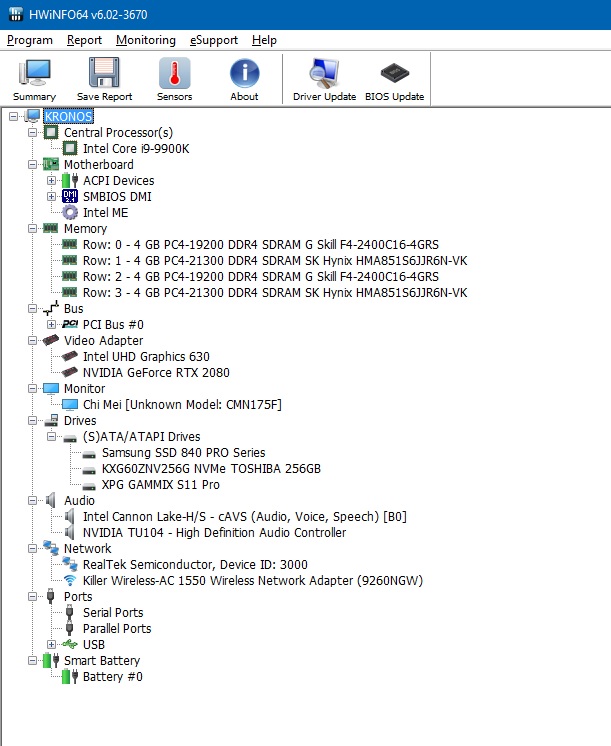This screenshot has width=611, height=746.
Task: Collapse the Audio branch
Action: [x=32, y=501]
